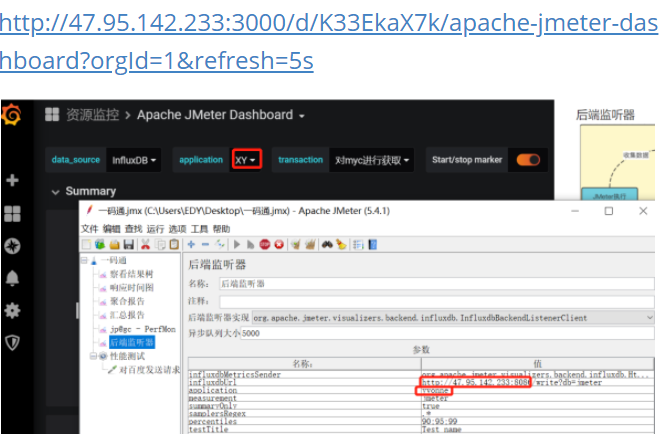Open the transaction 对myc进行获取 dropdown

(x=372, y=160)
